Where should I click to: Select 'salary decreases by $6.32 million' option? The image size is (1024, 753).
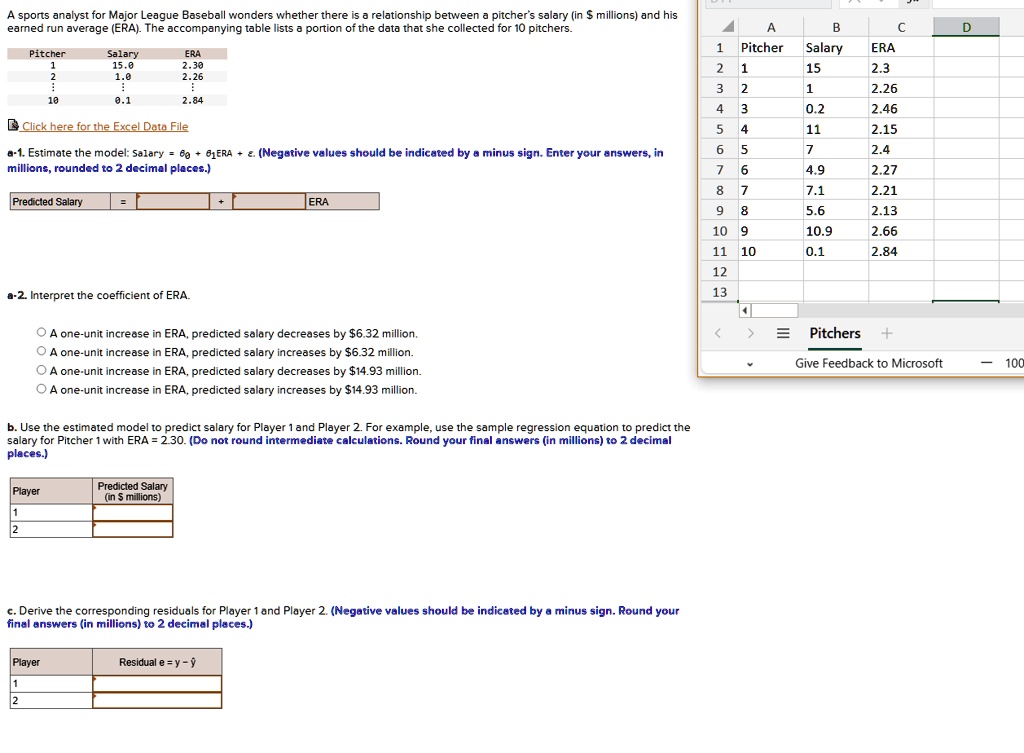(41, 333)
